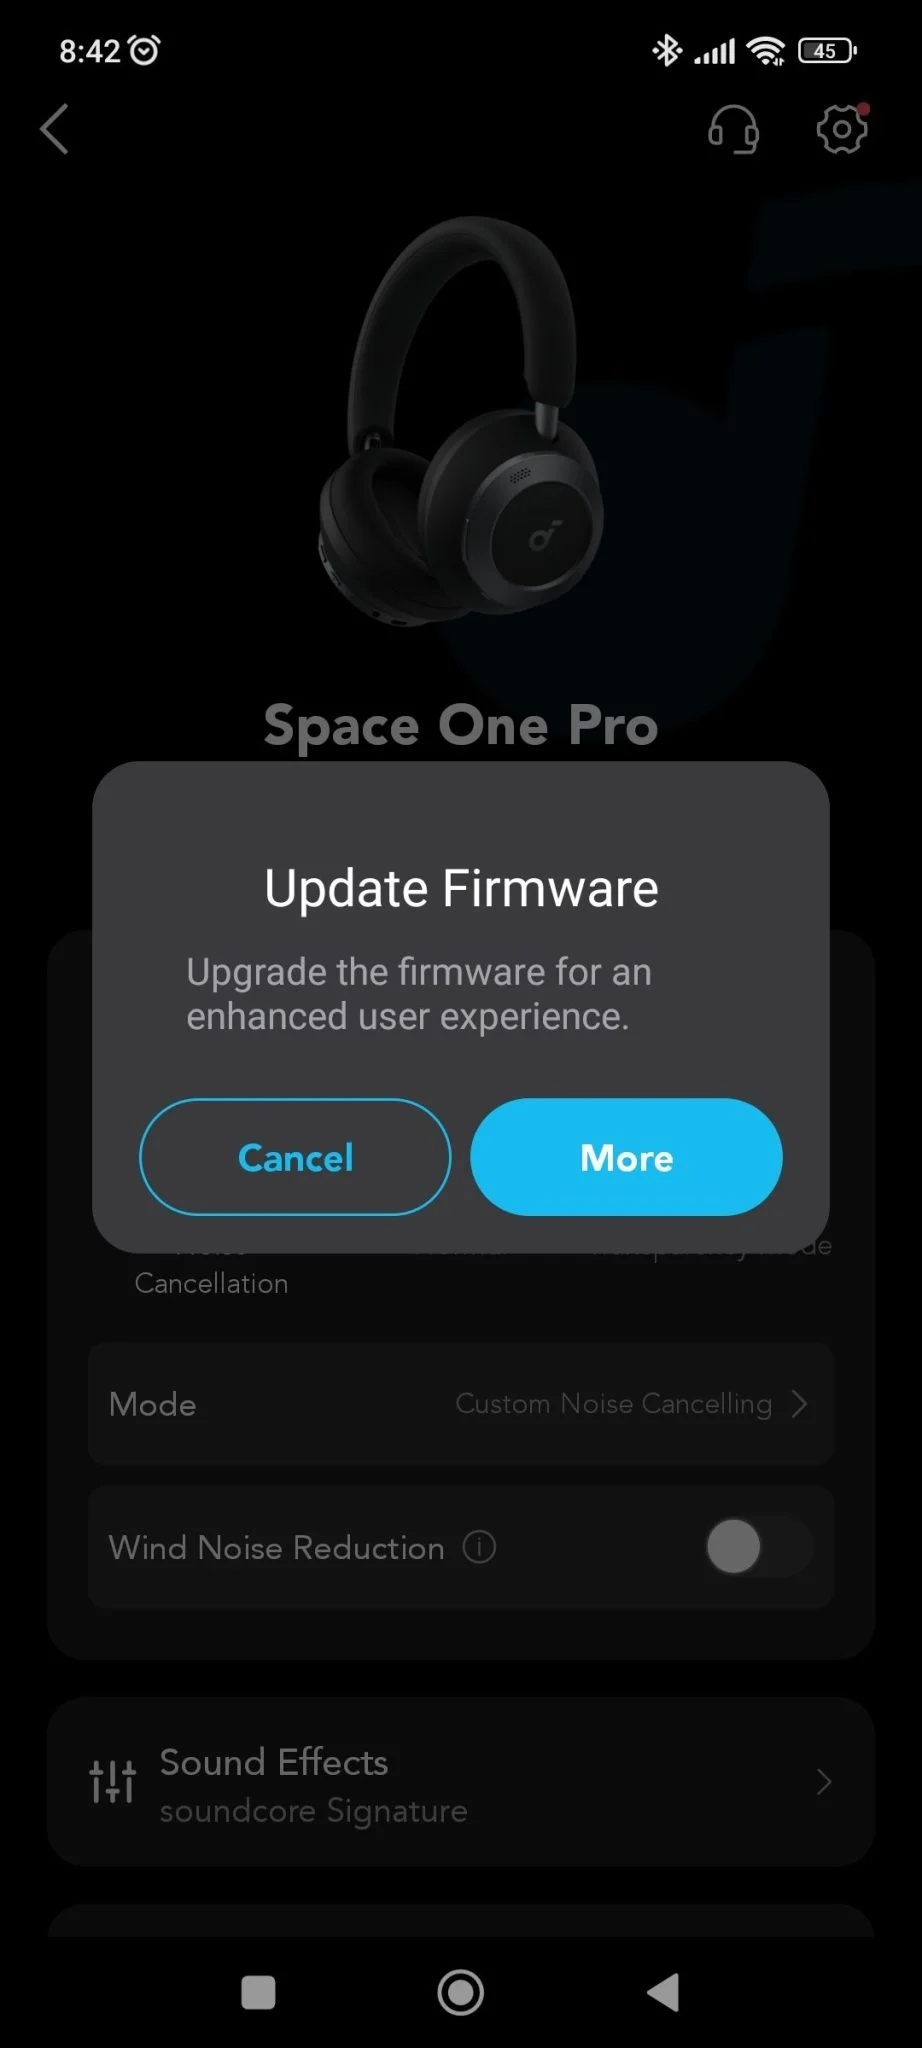Click the Wind Noise Reduction info icon

479,1547
